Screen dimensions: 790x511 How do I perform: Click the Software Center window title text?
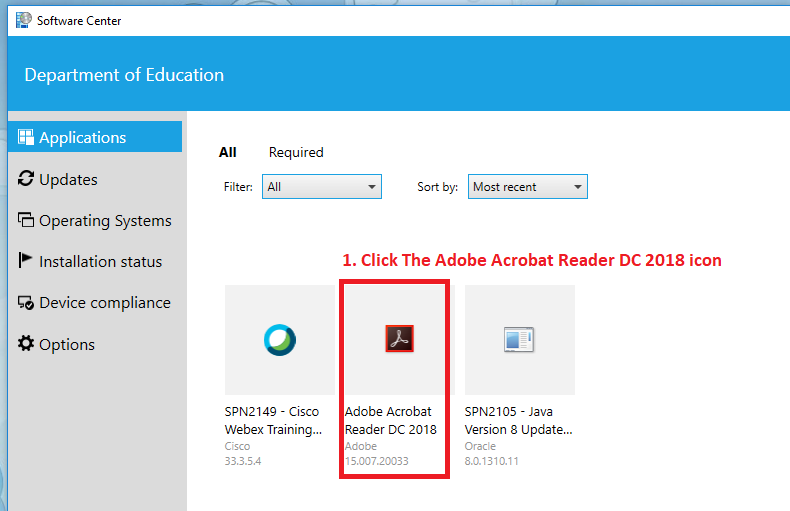pyautogui.click(x=79, y=21)
